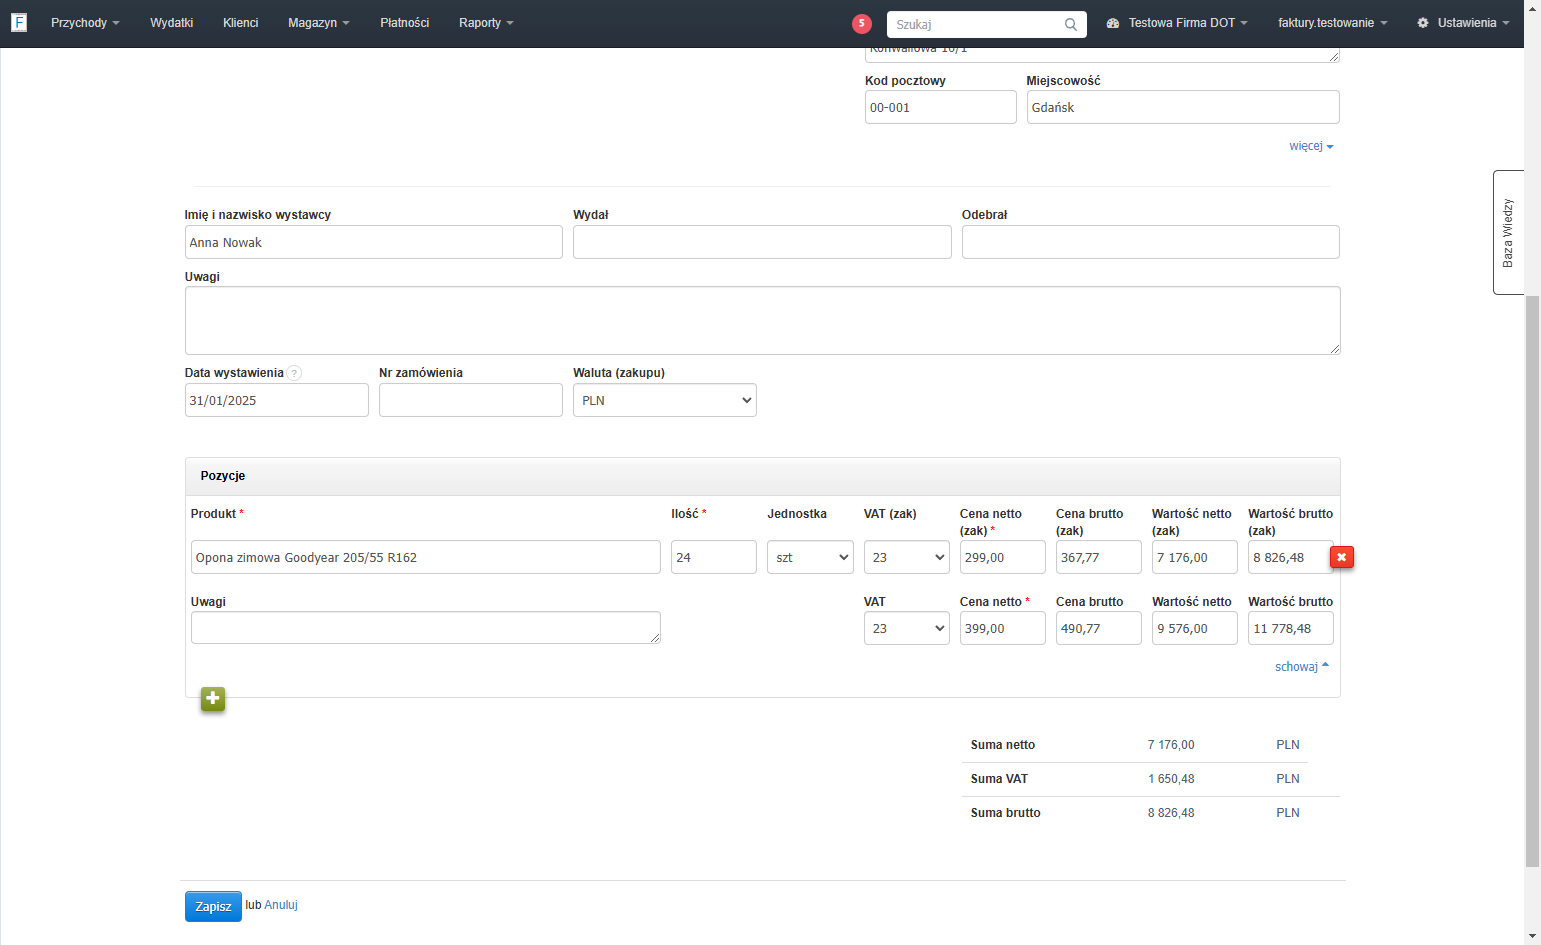Expand więcej address options

pyautogui.click(x=1311, y=146)
